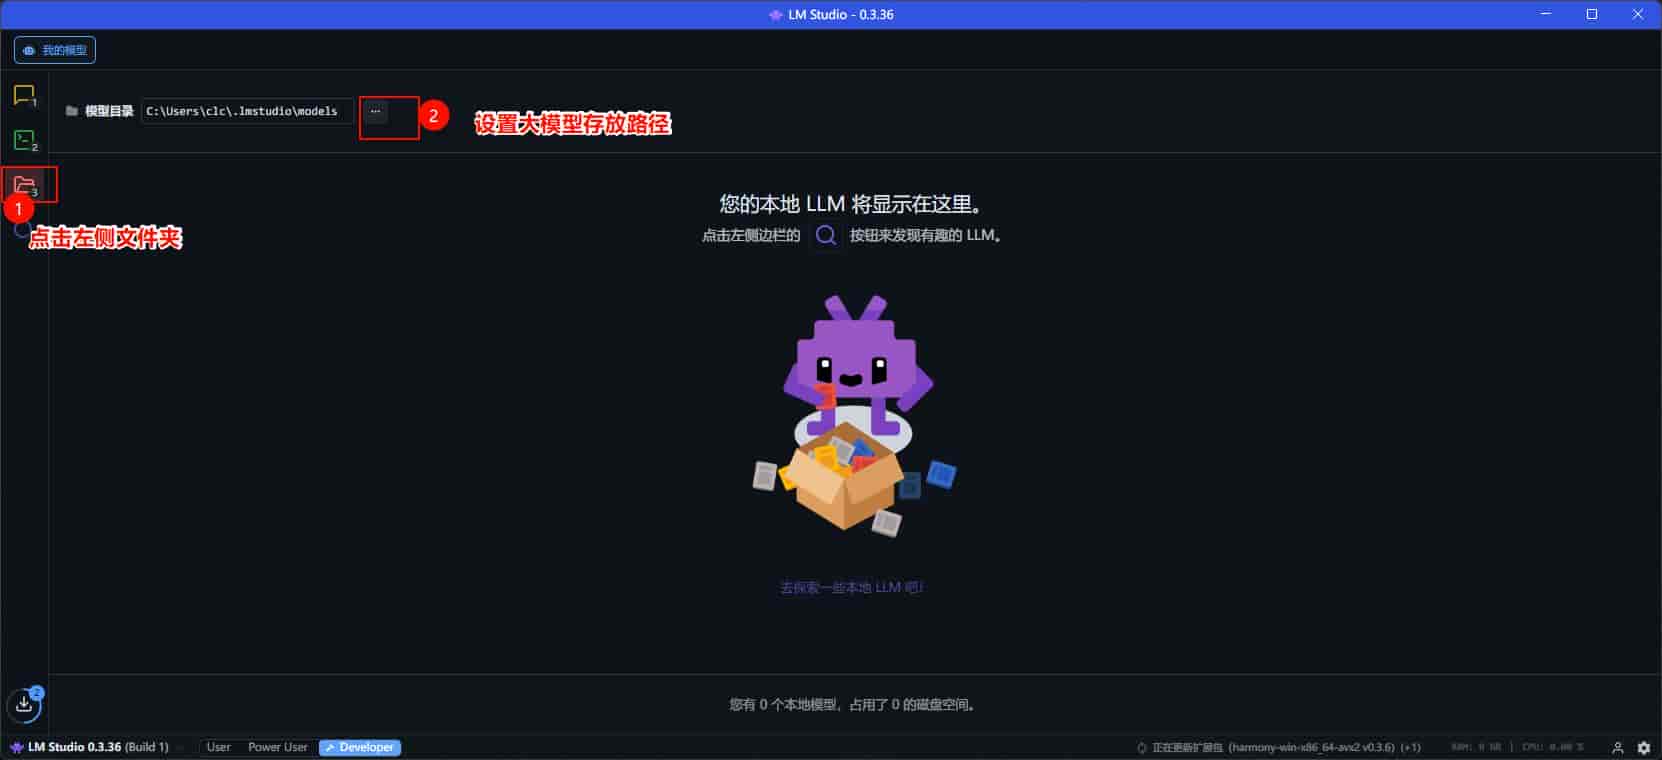Image resolution: width=1662 pixels, height=760 pixels.
Task: Select Developer mode
Action: 360,747
